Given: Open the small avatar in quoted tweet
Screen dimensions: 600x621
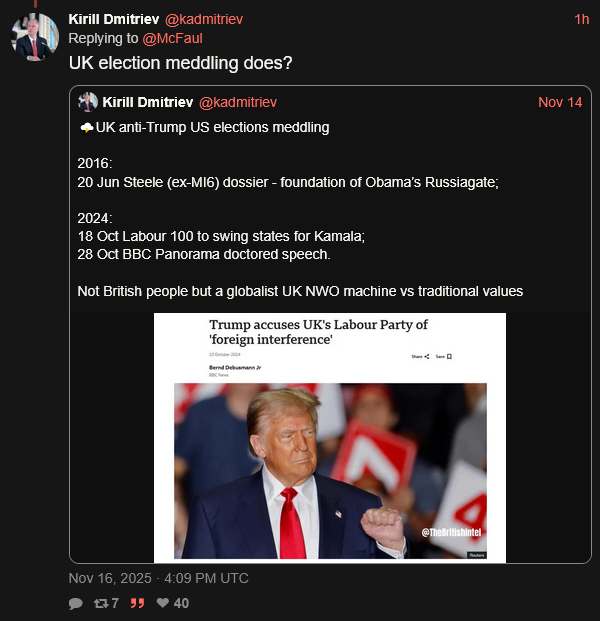Looking at the screenshot, I should tap(88, 102).
